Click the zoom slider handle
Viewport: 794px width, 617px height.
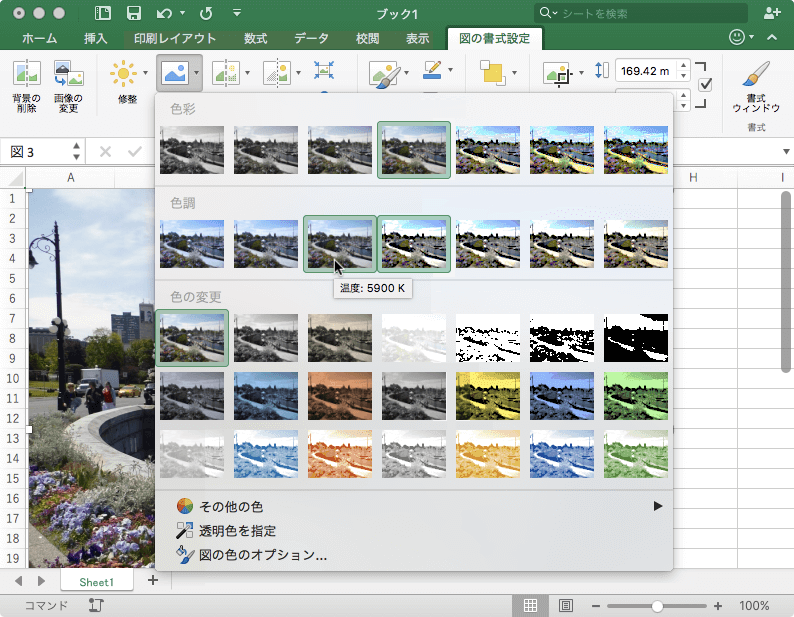pos(657,606)
